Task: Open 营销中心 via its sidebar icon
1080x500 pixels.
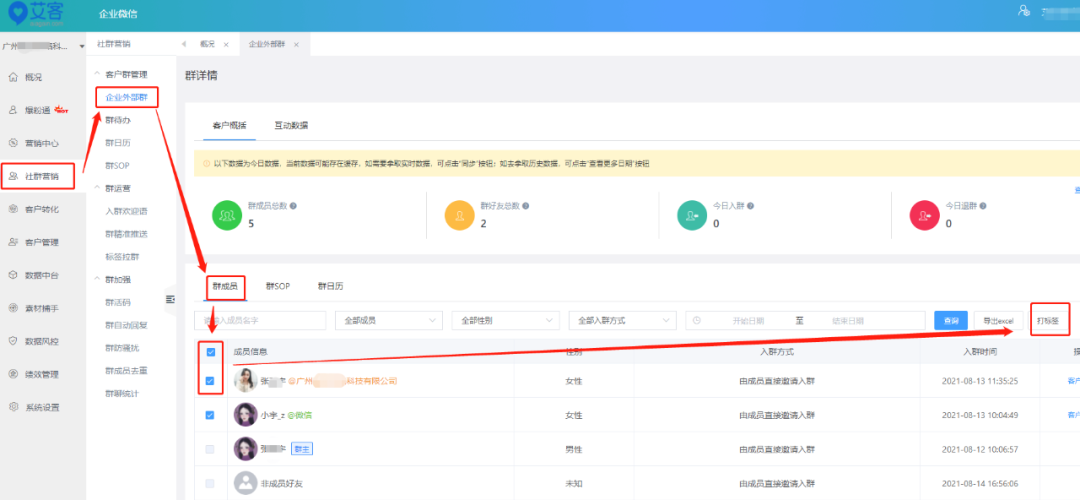Action: pos(13,143)
